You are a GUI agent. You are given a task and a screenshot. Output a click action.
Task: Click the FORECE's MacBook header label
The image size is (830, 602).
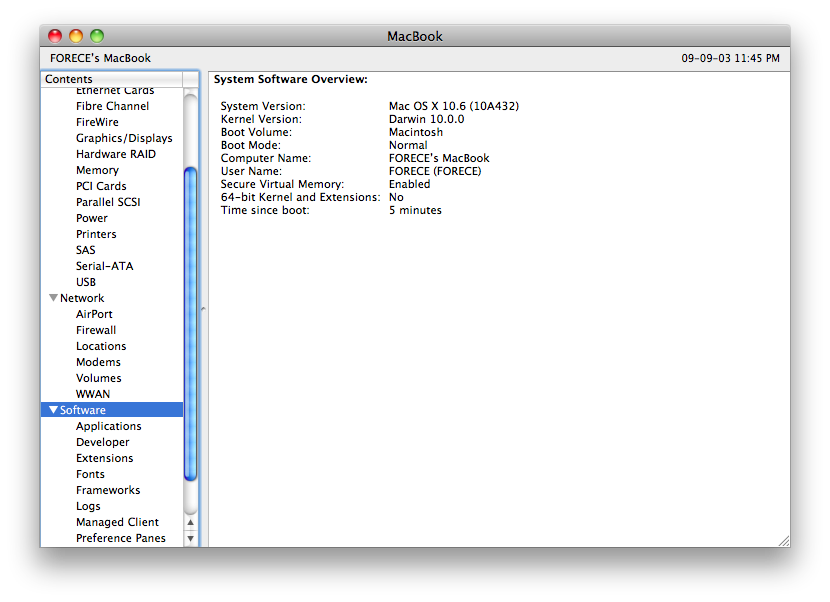tap(101, 58)
